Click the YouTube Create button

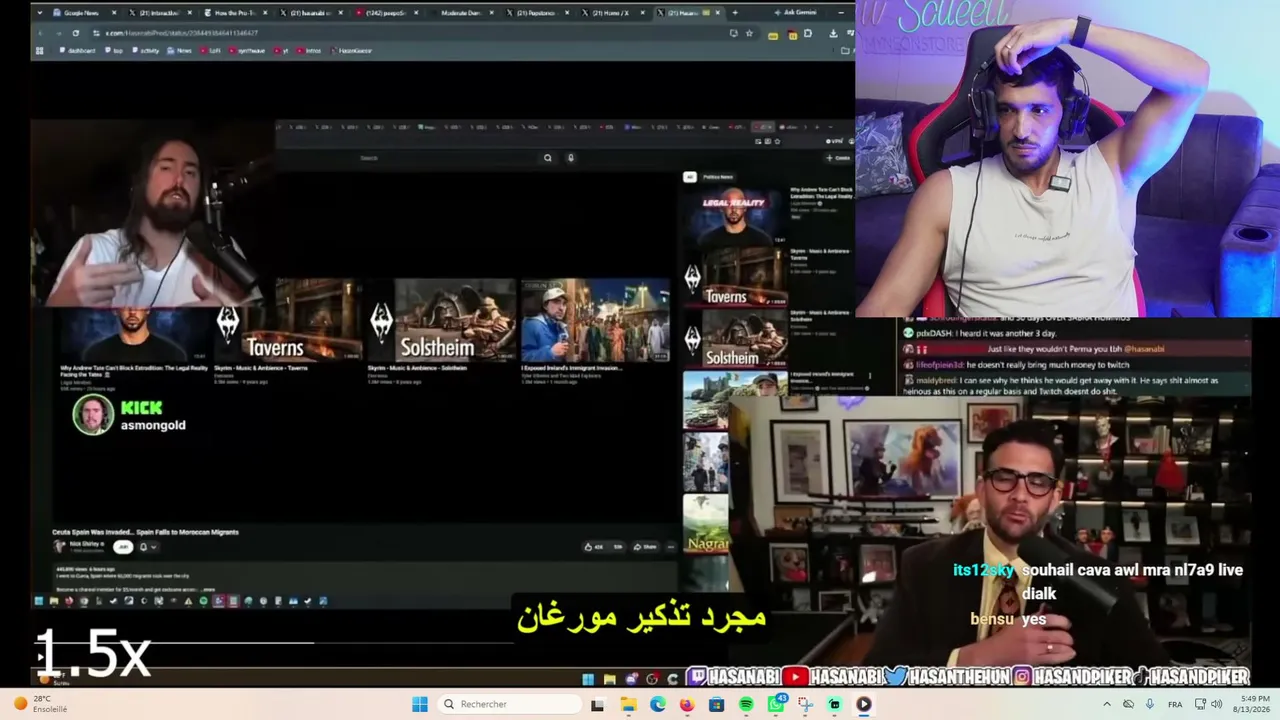point(837,157)
